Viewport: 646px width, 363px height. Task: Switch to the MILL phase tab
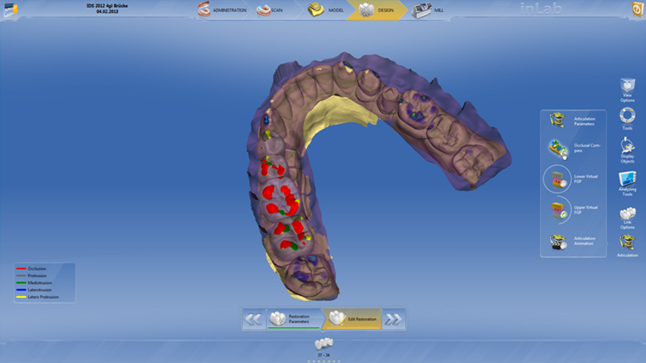(428, 10)
